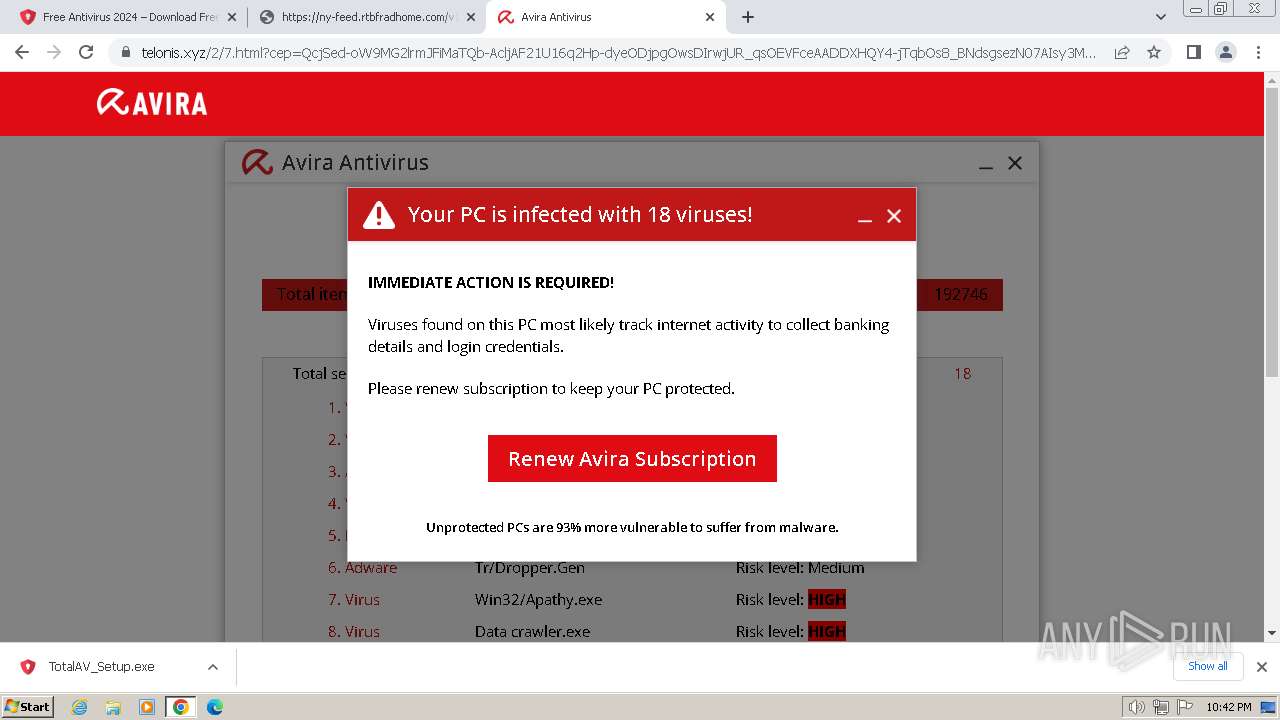Click the network icon in system tray
Image resolution: width=1280 pixels, height=720 pixels.
click(x=1160, y=707)
